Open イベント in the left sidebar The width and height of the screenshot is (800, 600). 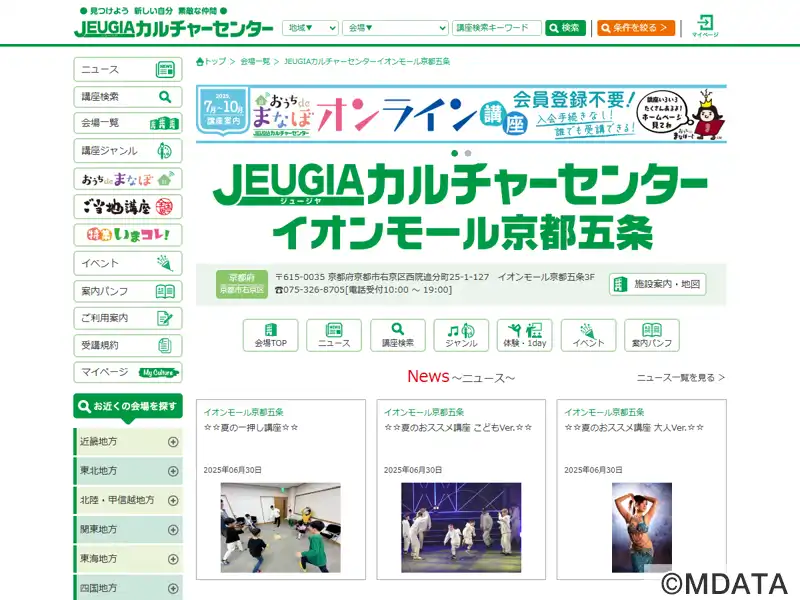pyautogui.click(x=128, y=263)
